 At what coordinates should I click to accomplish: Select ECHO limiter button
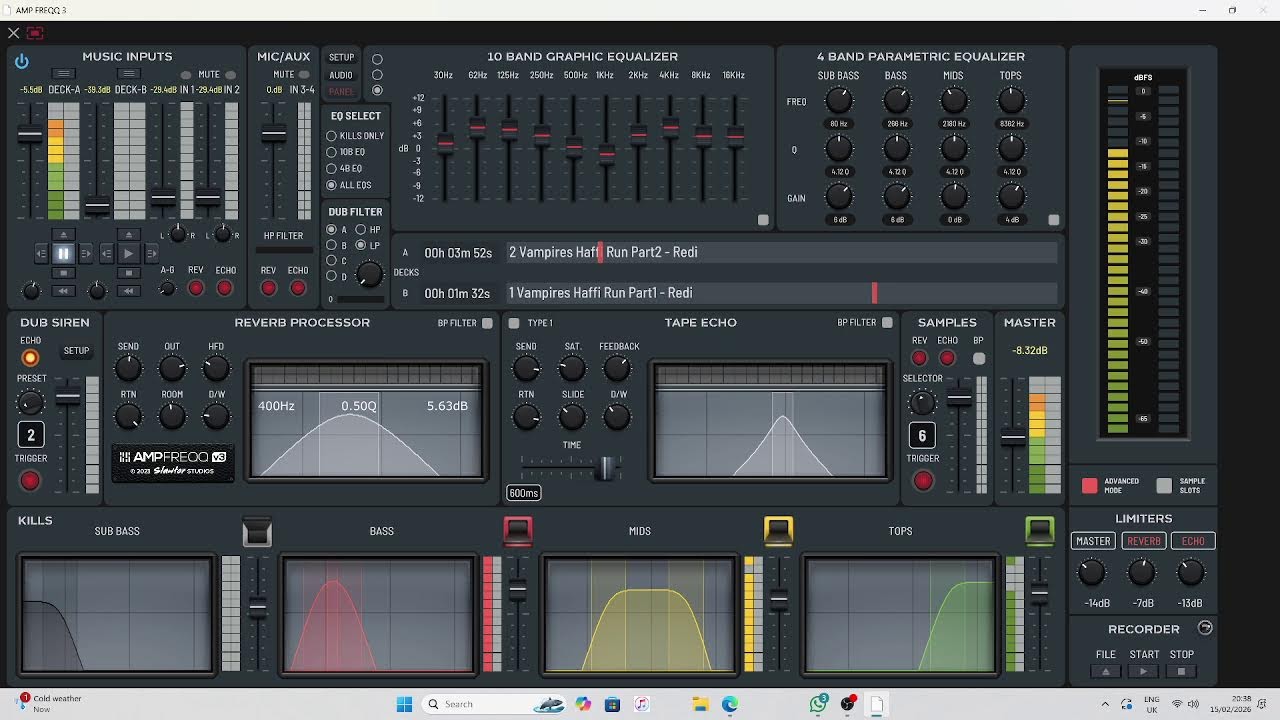click(x=1193, y=541)
